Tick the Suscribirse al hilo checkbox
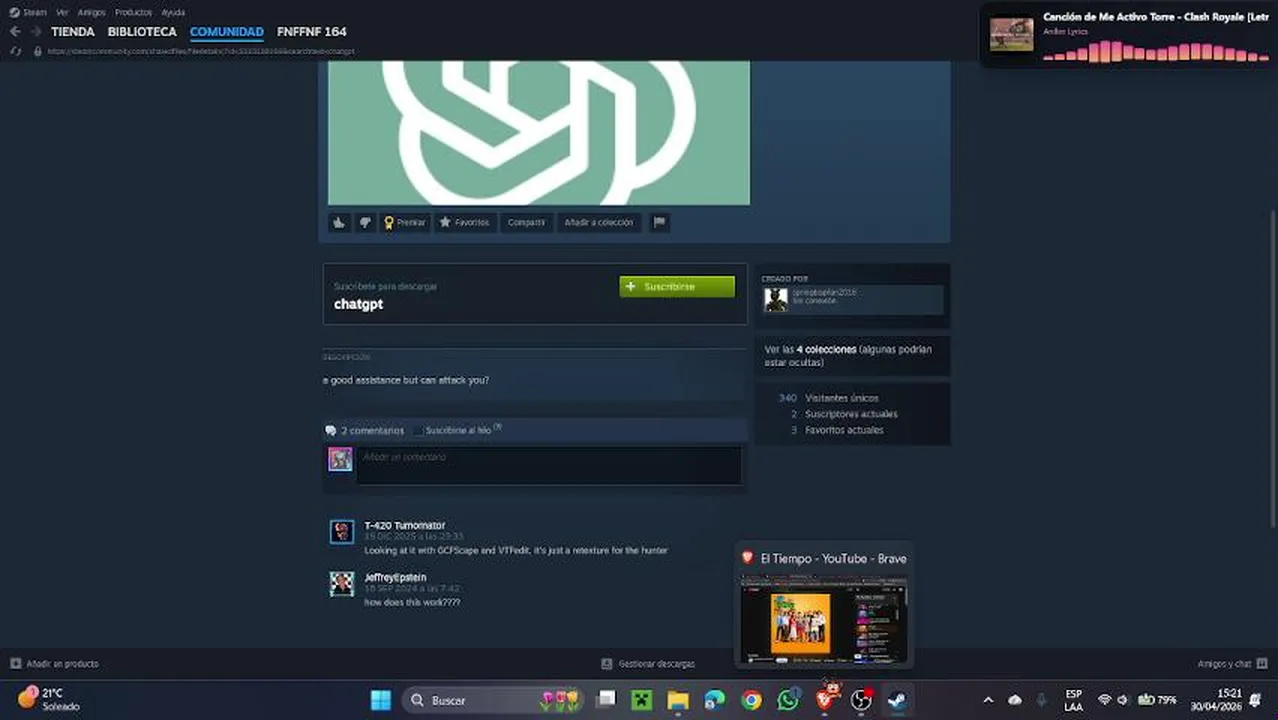 tap(419, 431)
